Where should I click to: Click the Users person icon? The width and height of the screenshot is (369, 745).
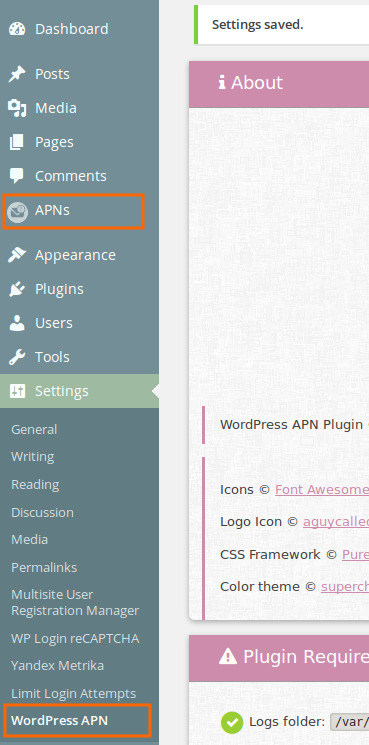click(17, 323)
